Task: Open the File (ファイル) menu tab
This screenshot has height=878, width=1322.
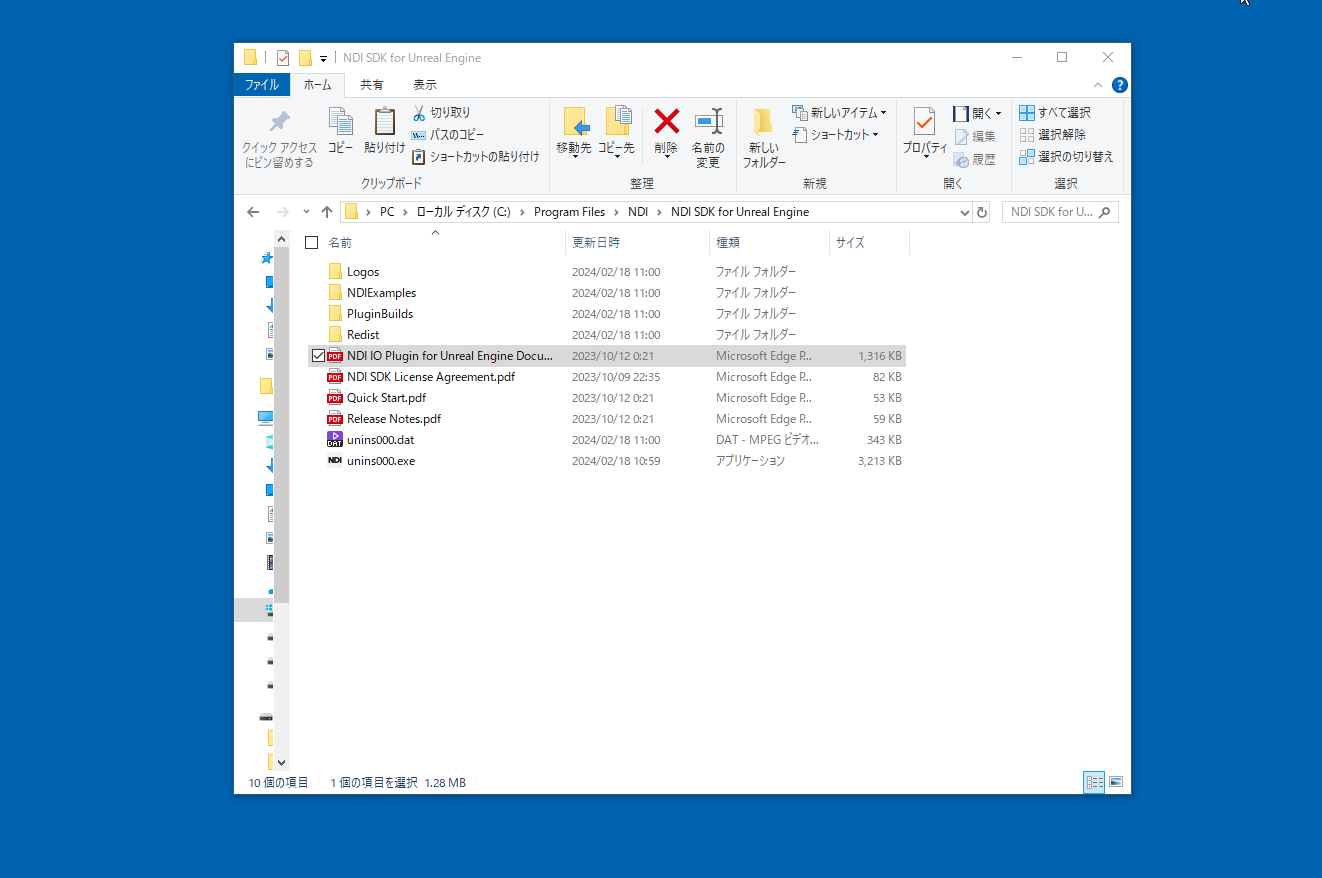Action: click(262, 85)
